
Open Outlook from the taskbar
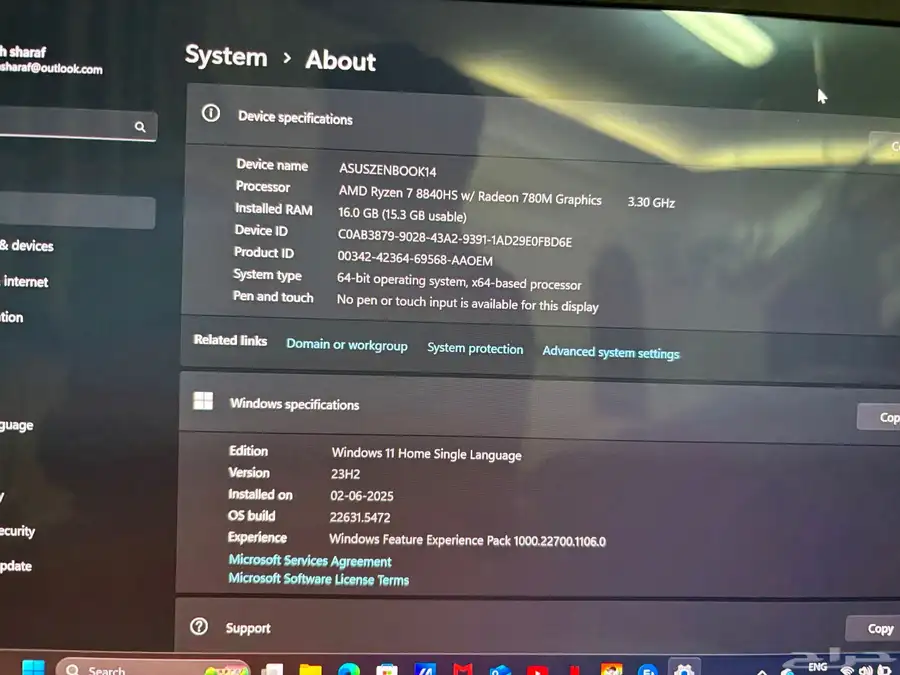coord(501,670)
